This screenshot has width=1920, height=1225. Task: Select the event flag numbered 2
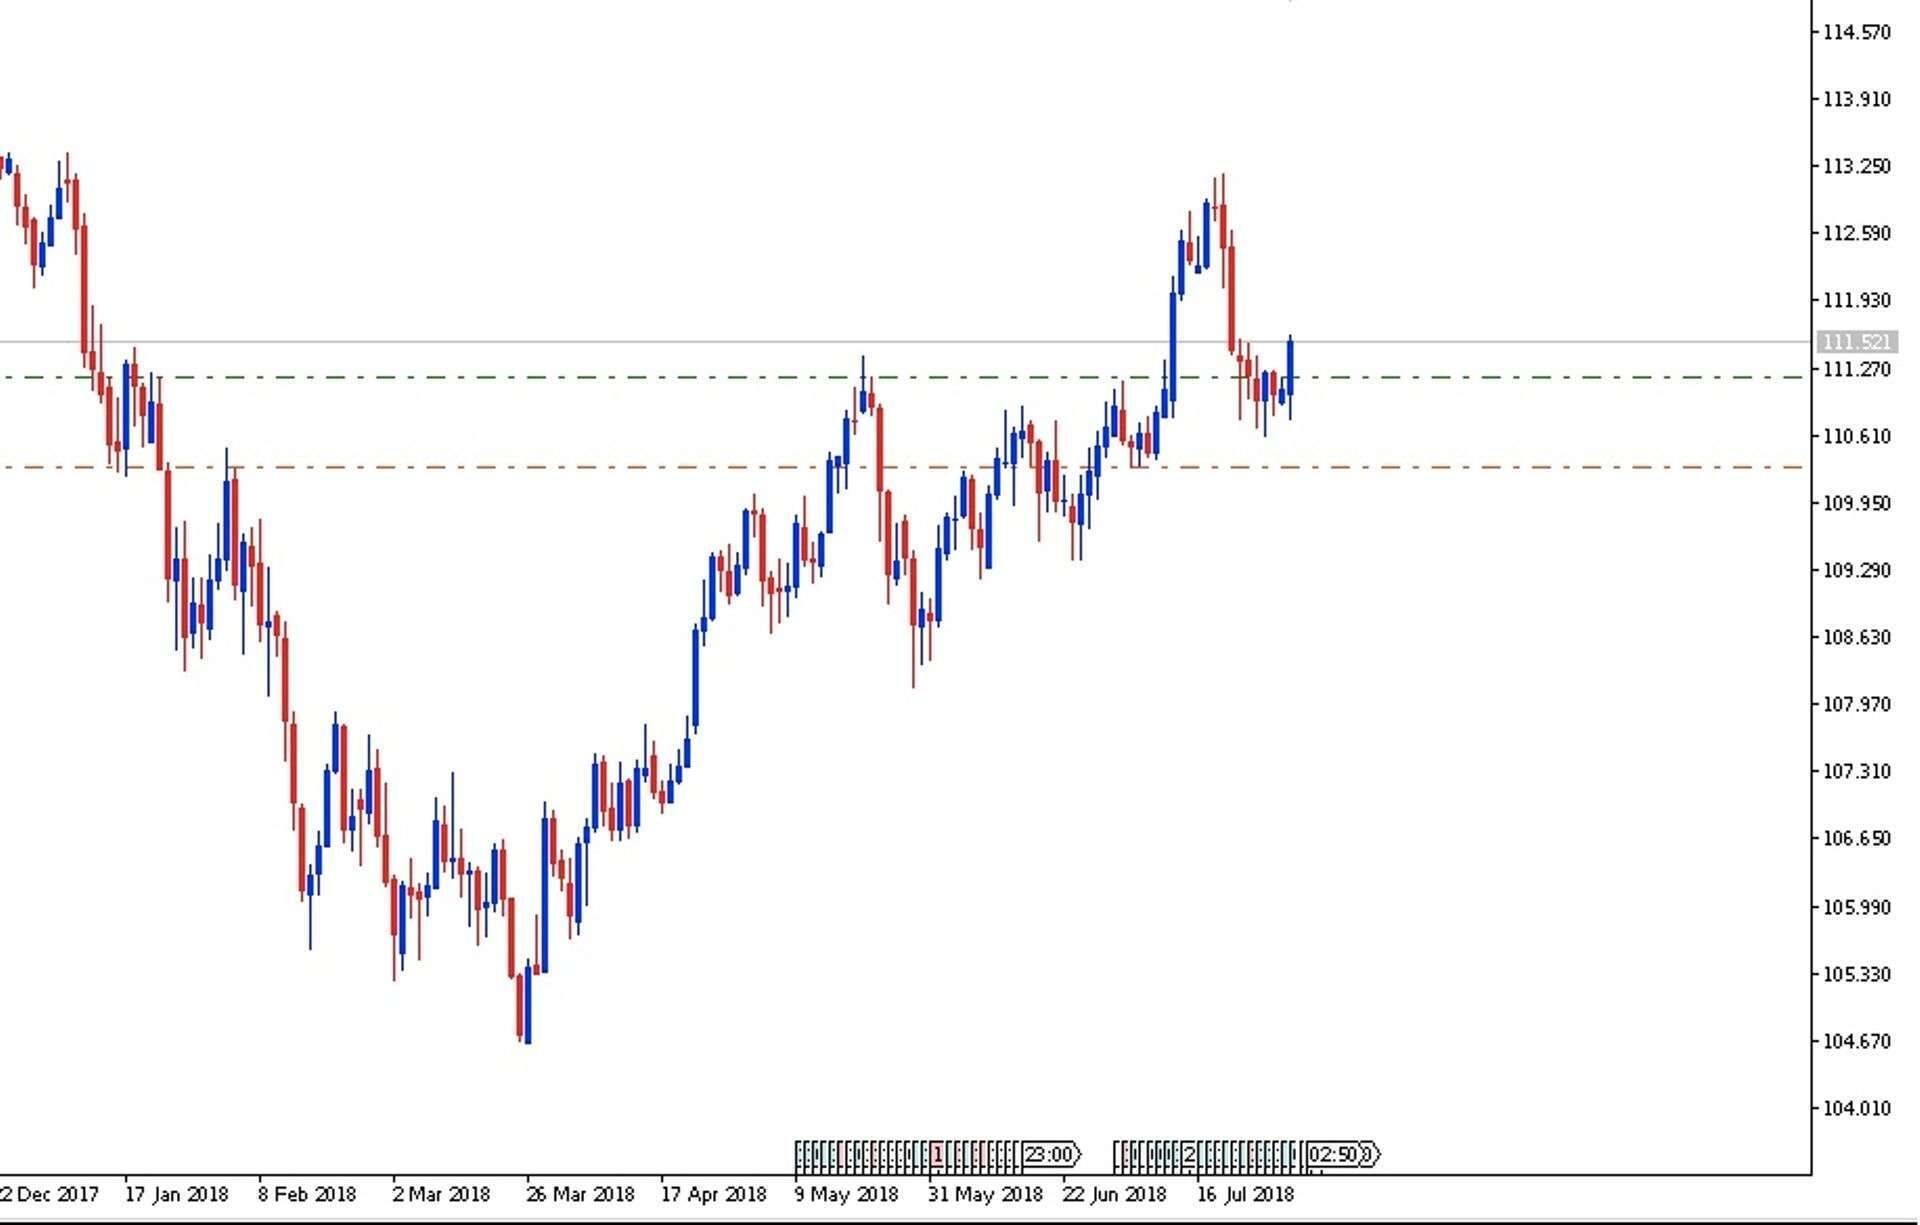coord(1189,1155)
